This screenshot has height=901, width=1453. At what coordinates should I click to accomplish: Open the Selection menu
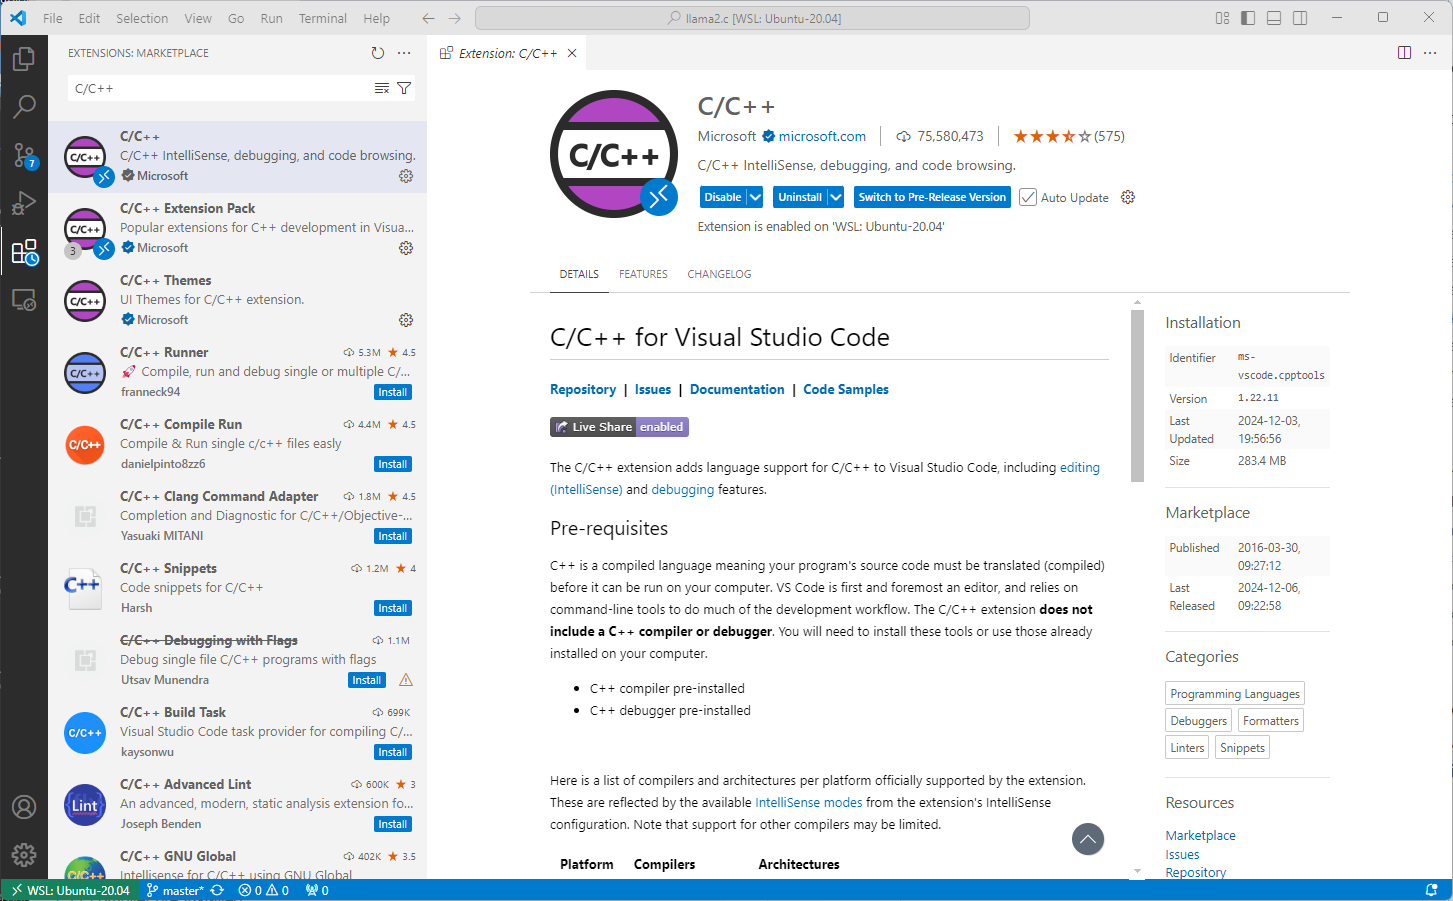point(142,18)
